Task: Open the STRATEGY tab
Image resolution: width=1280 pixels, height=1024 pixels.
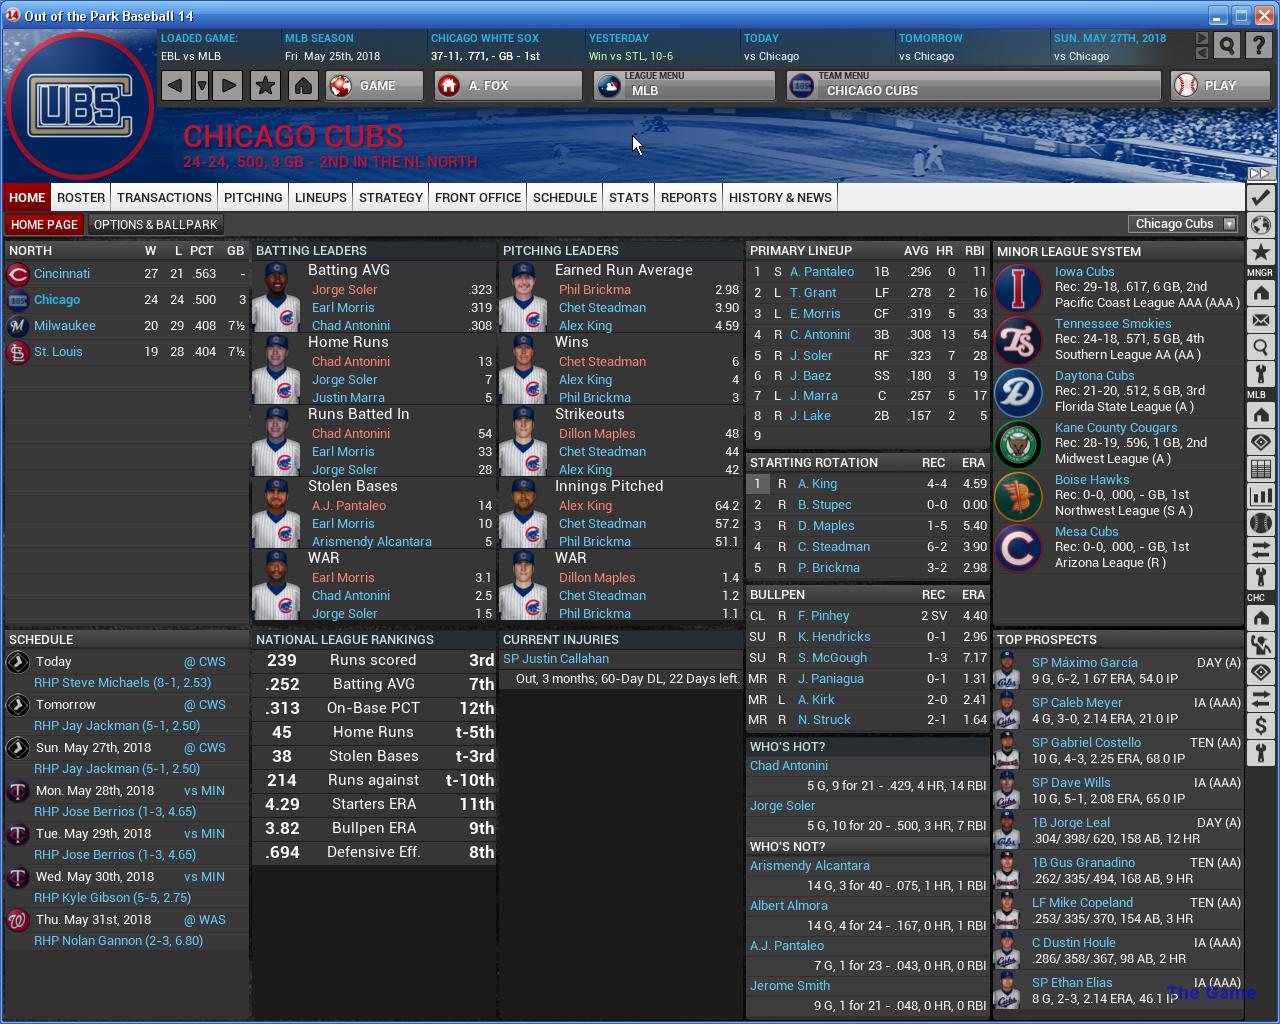Action: [x=391, y=197]
